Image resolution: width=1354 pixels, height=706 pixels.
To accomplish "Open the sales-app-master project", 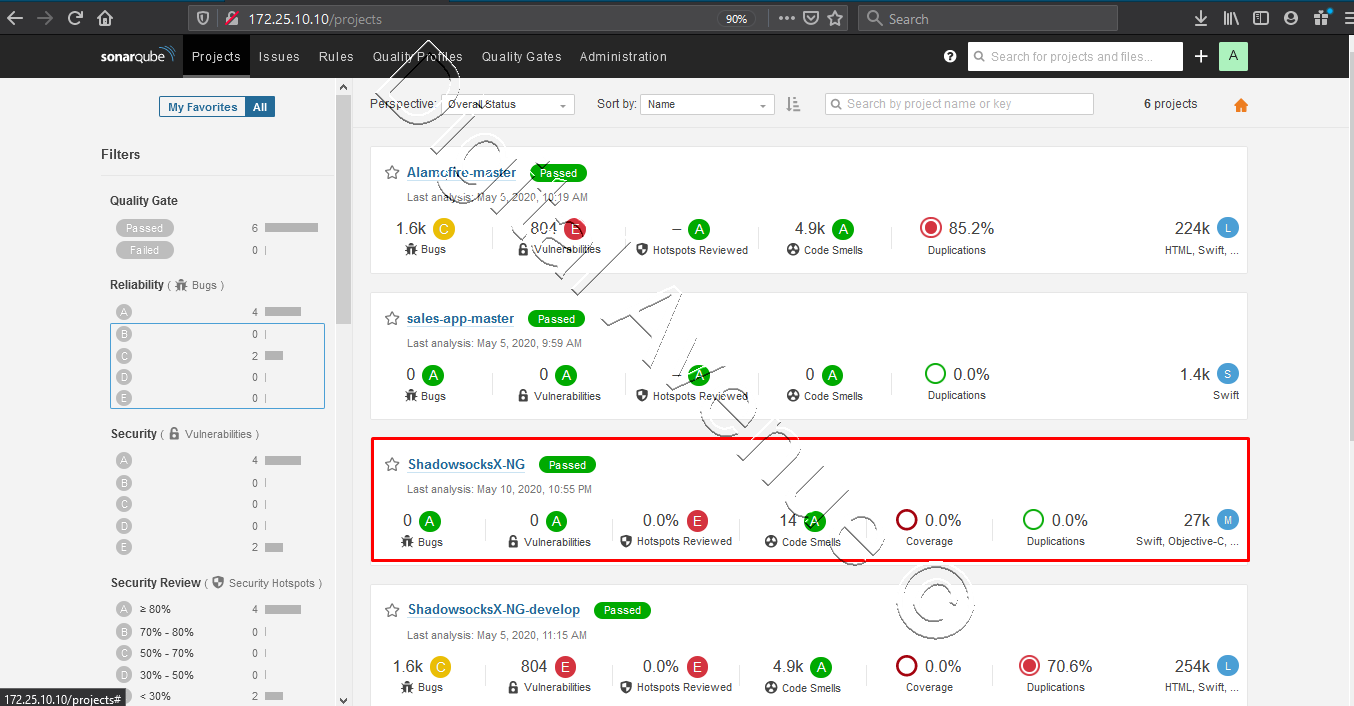I will click(x=460, y=318).
